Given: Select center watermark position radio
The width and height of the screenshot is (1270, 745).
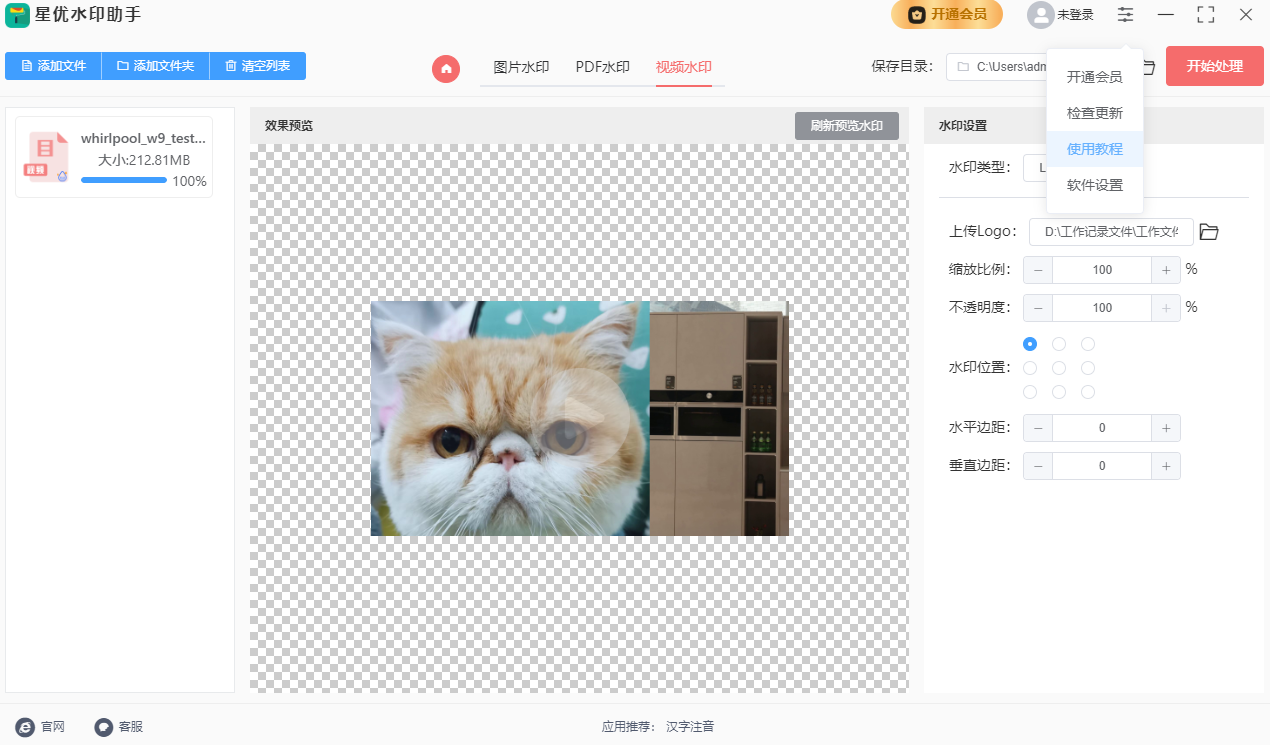Looking at the screenshot, I should pyautogui.click(x=1059, y=368).
